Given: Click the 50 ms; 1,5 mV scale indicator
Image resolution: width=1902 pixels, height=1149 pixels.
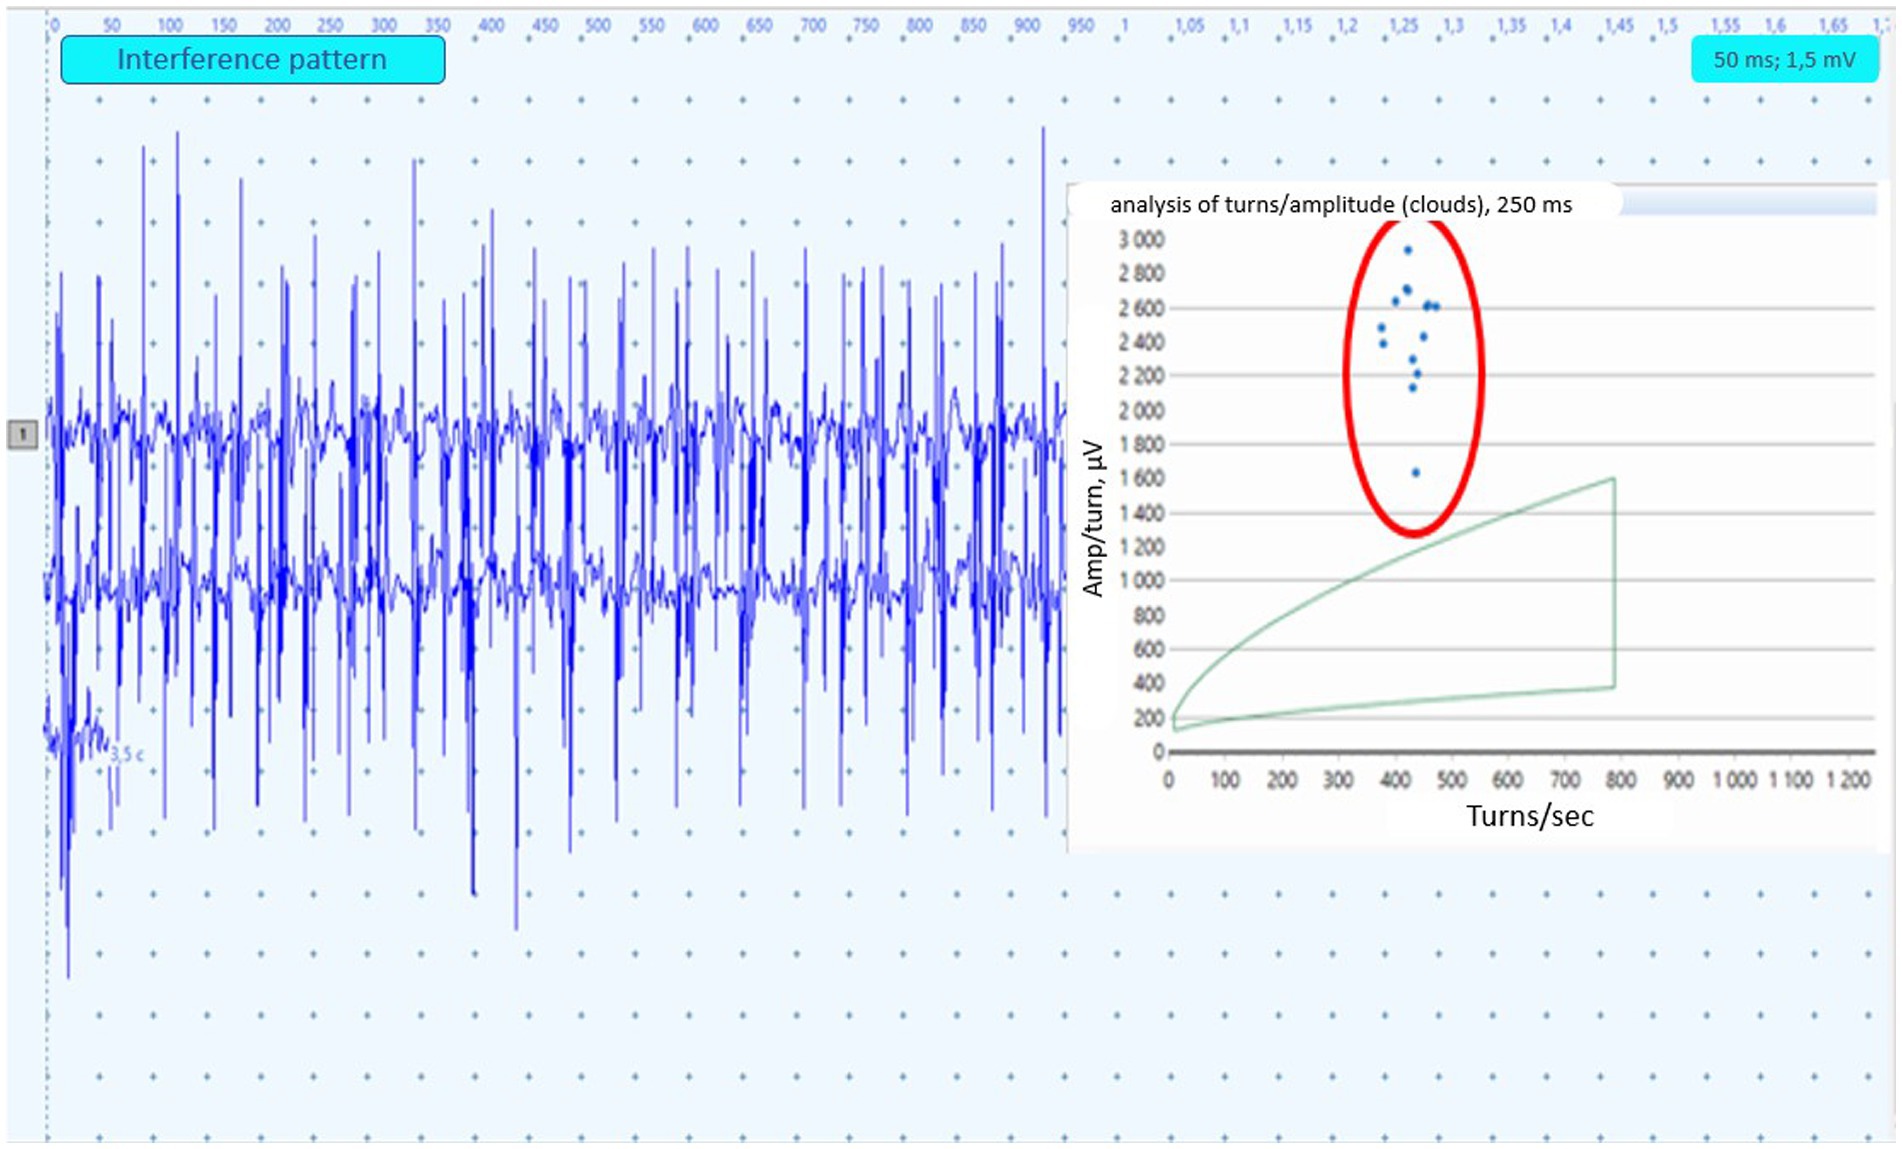Looking at the screenshot, I should (x=1784, y=60).
